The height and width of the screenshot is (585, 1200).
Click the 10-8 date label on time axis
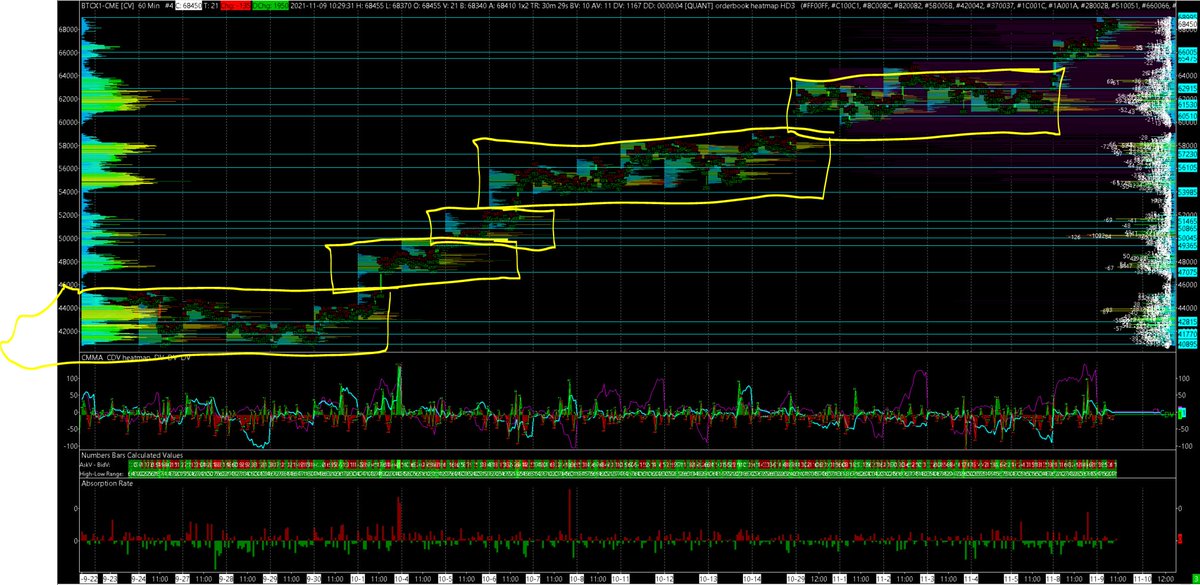click(x=575, y=578)
